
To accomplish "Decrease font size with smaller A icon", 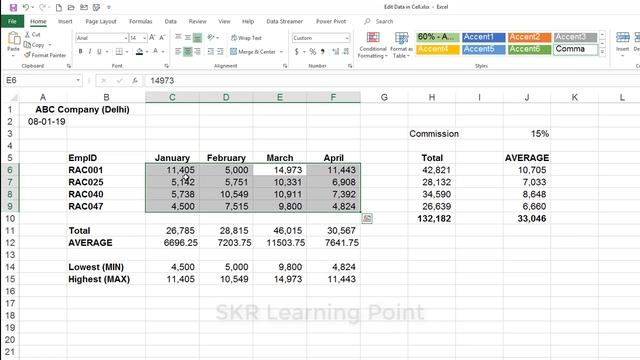I will (x=162, y=38).
